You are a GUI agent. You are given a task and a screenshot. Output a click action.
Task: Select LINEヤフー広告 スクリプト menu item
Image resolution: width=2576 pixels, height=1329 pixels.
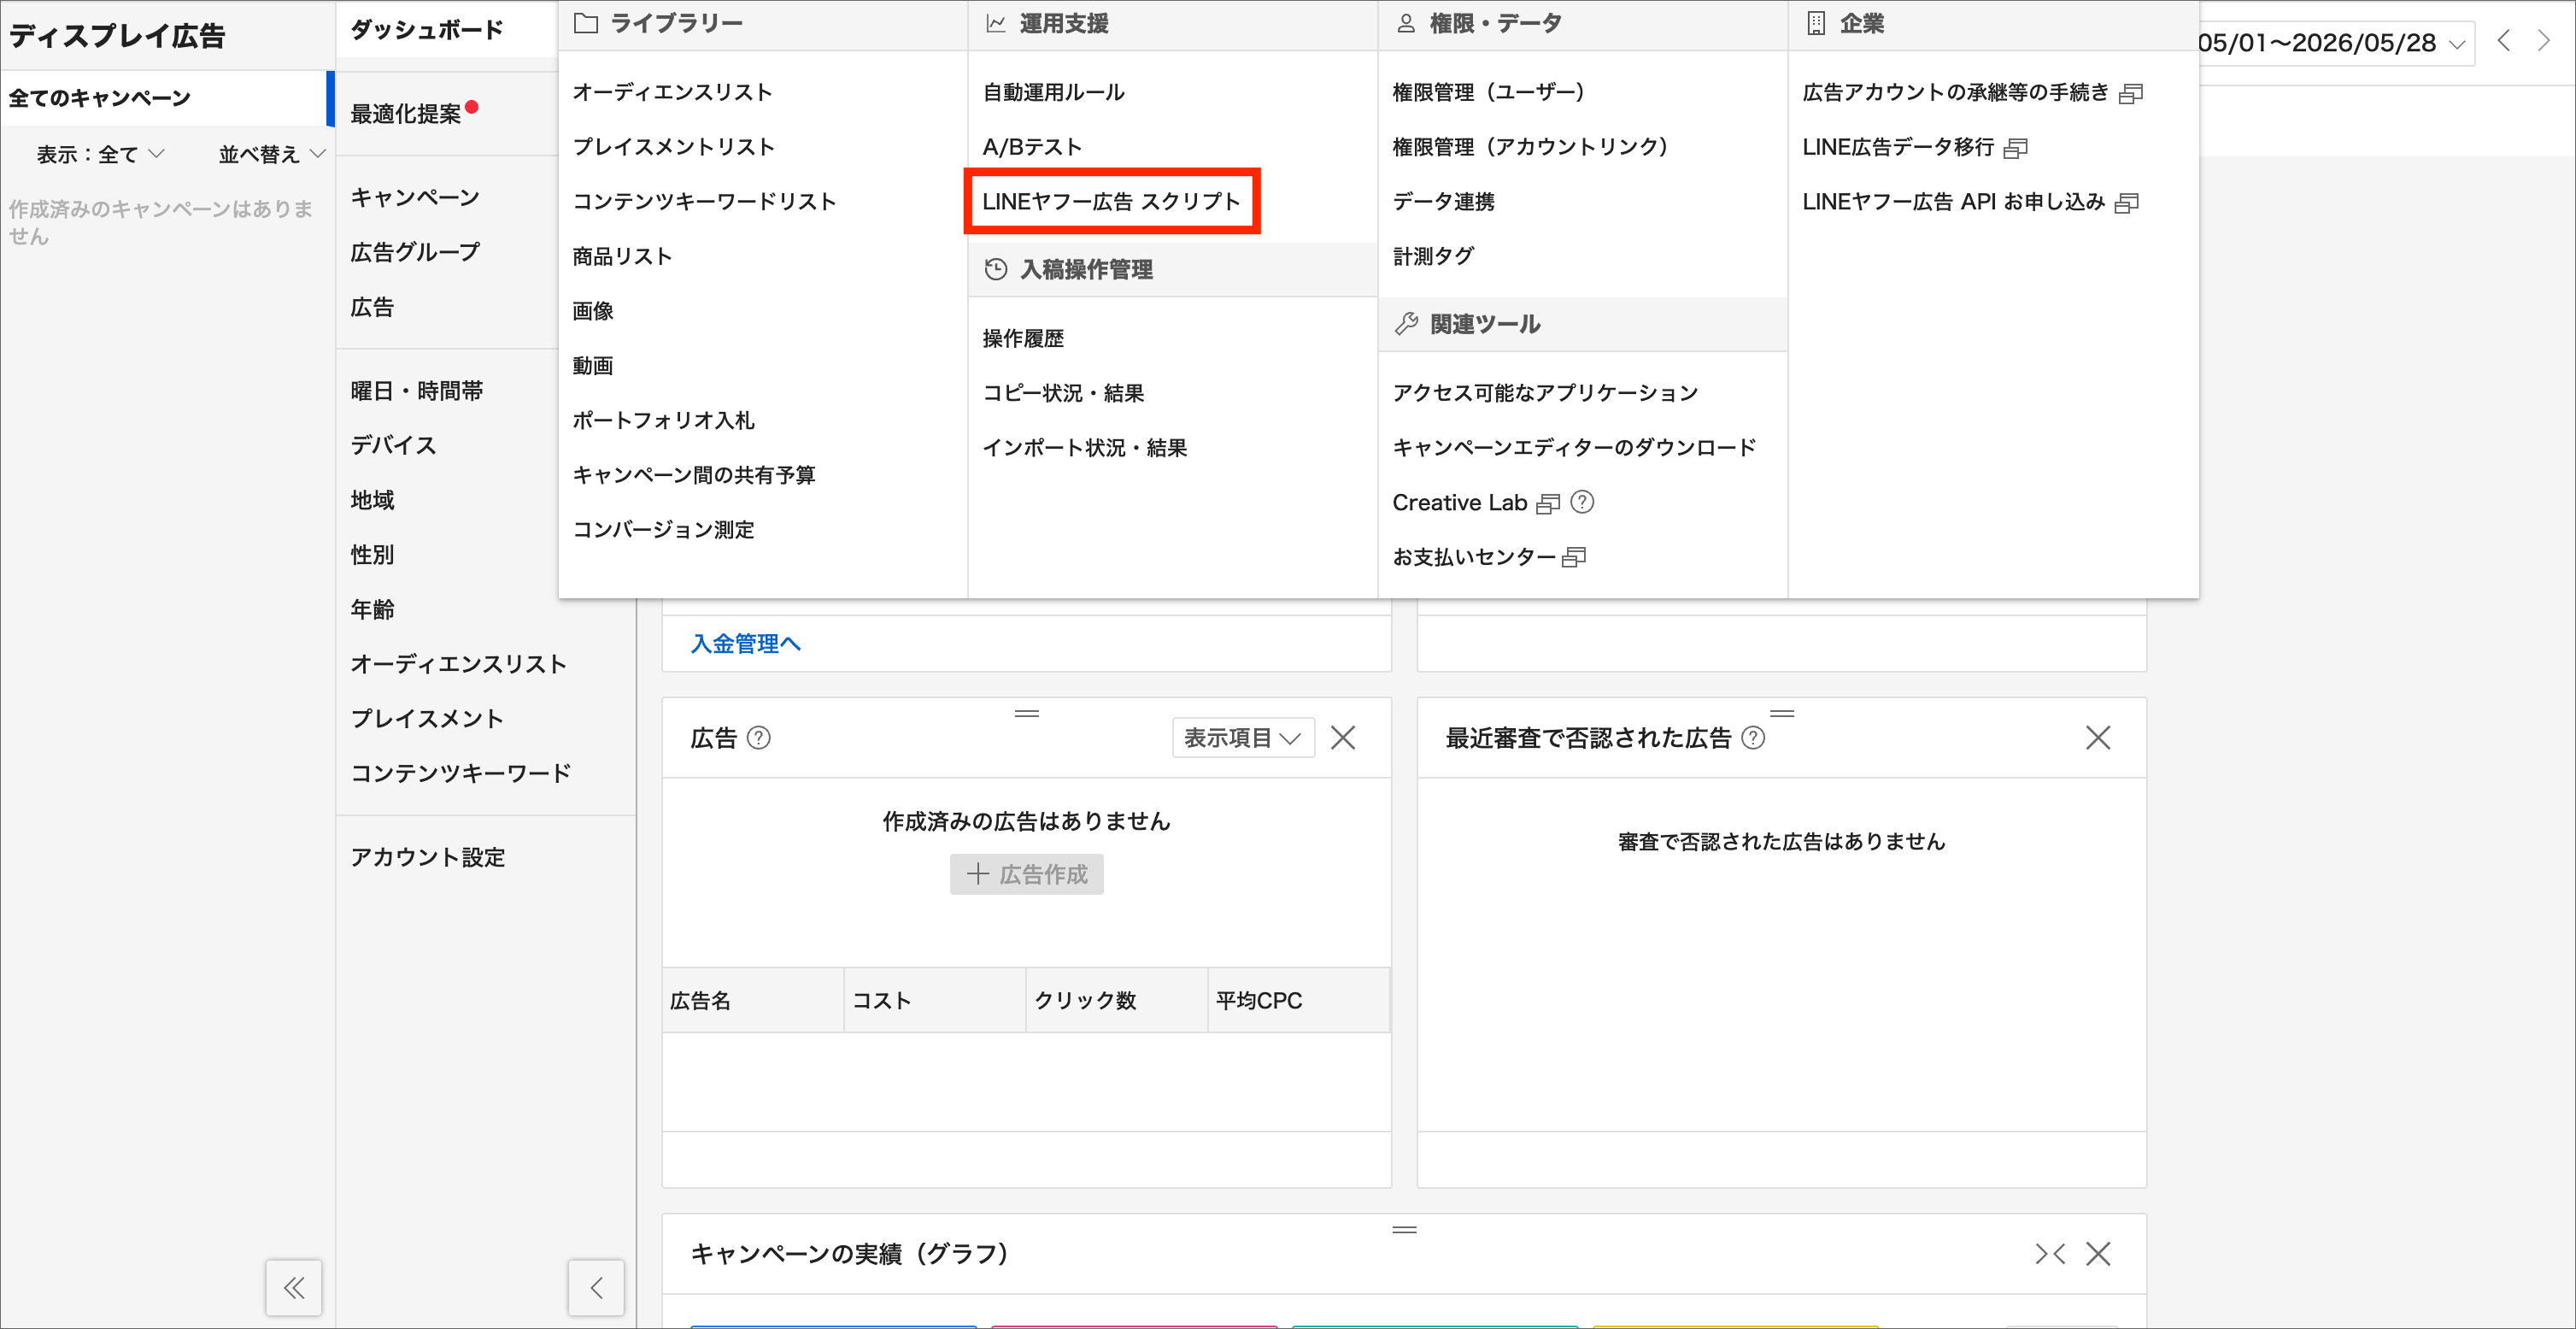click(x=1111, y=201)
